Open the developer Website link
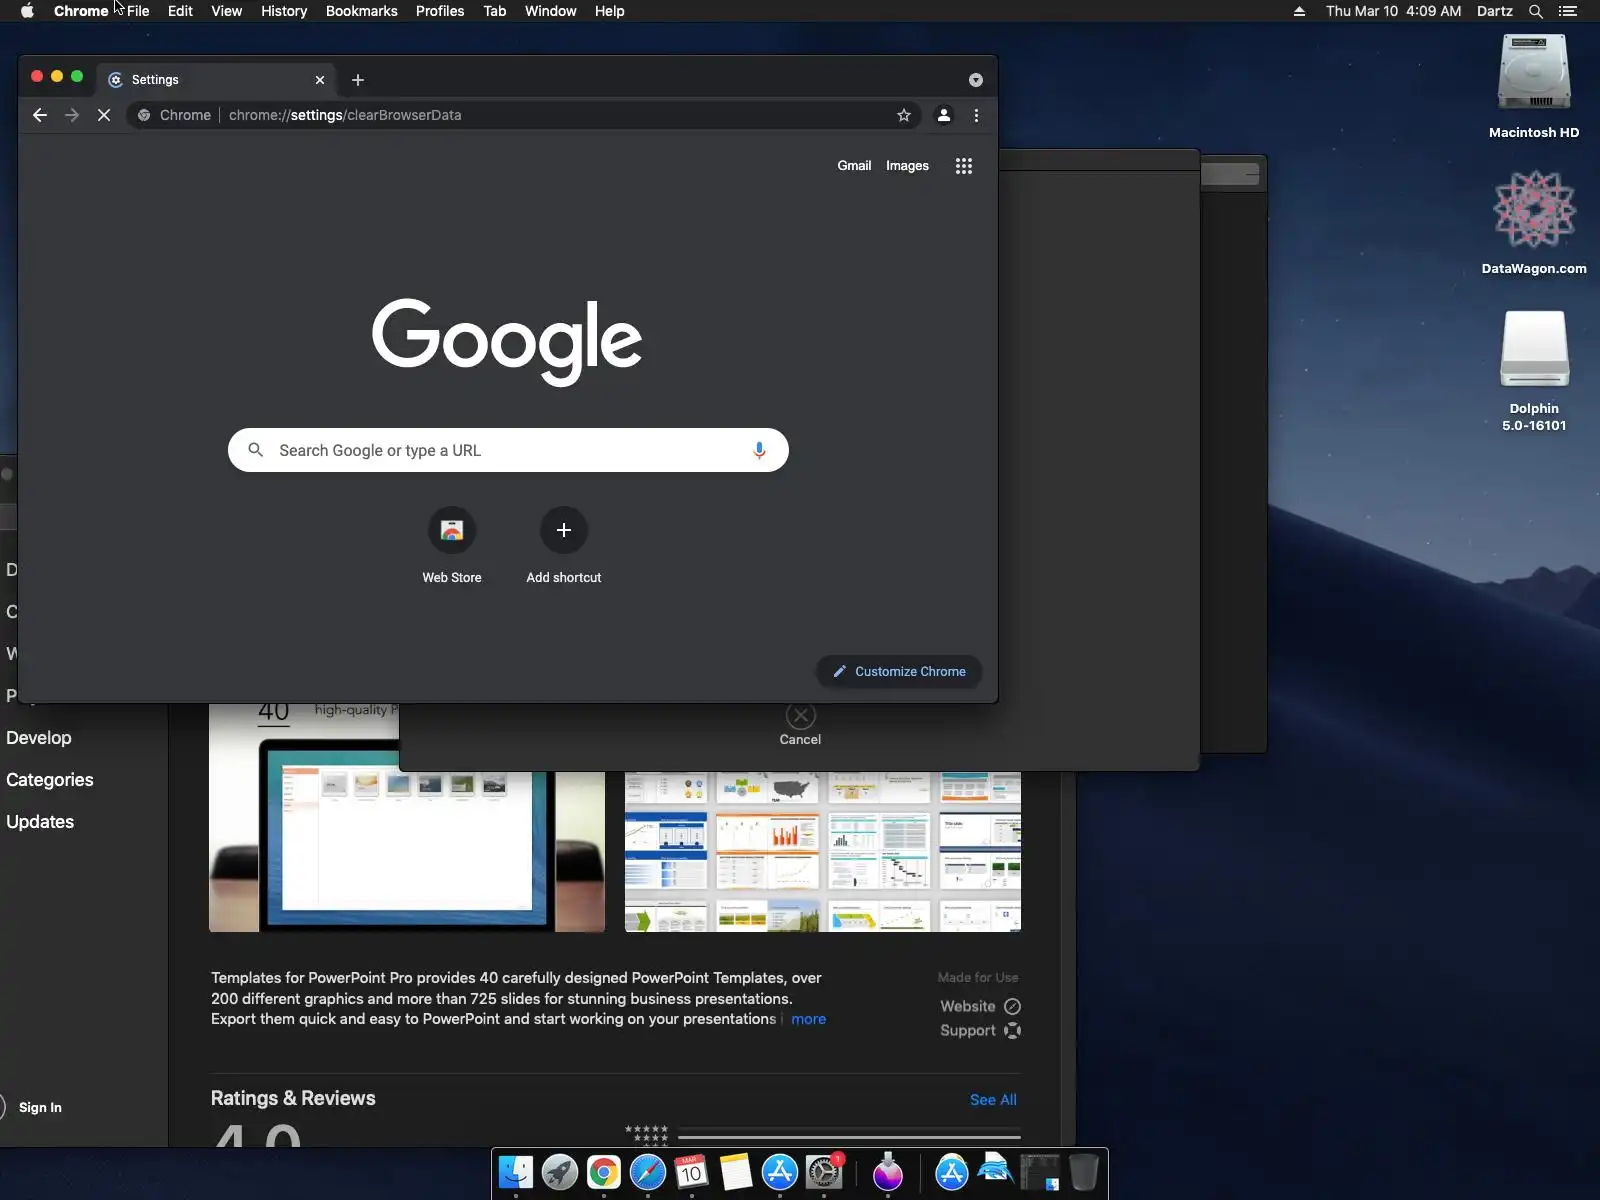 coord(980,1006)
